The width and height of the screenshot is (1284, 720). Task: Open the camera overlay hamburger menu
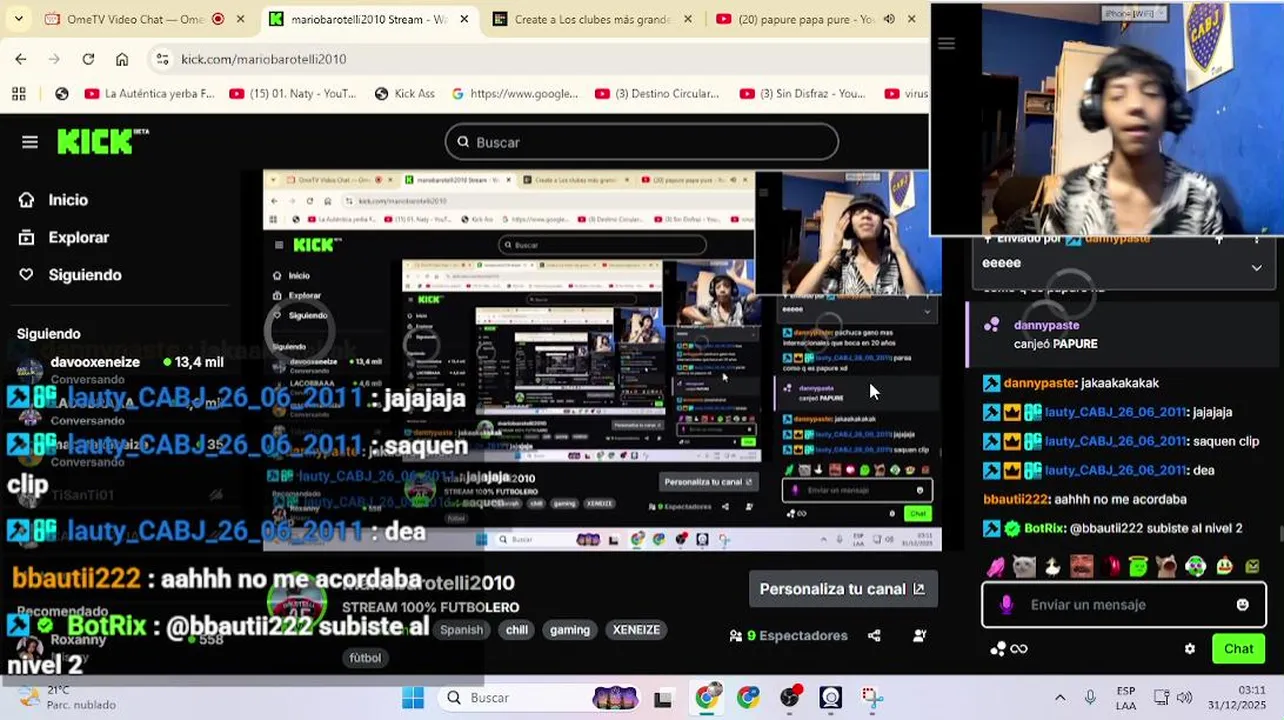coord(946,43)
